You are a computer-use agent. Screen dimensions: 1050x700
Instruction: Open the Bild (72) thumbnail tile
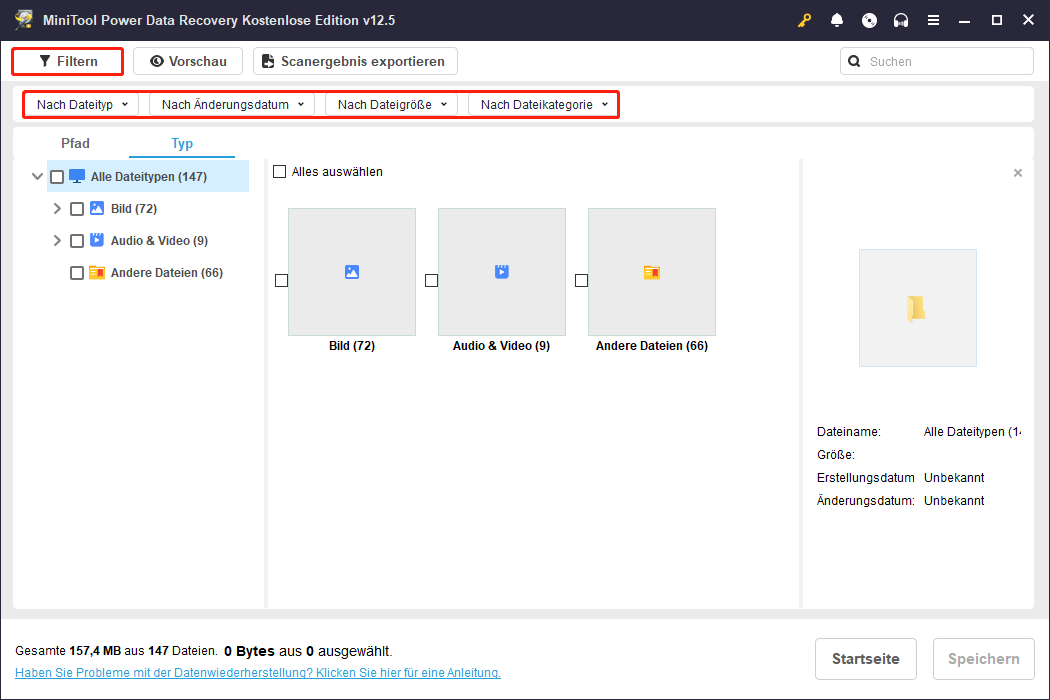[352, 272]
